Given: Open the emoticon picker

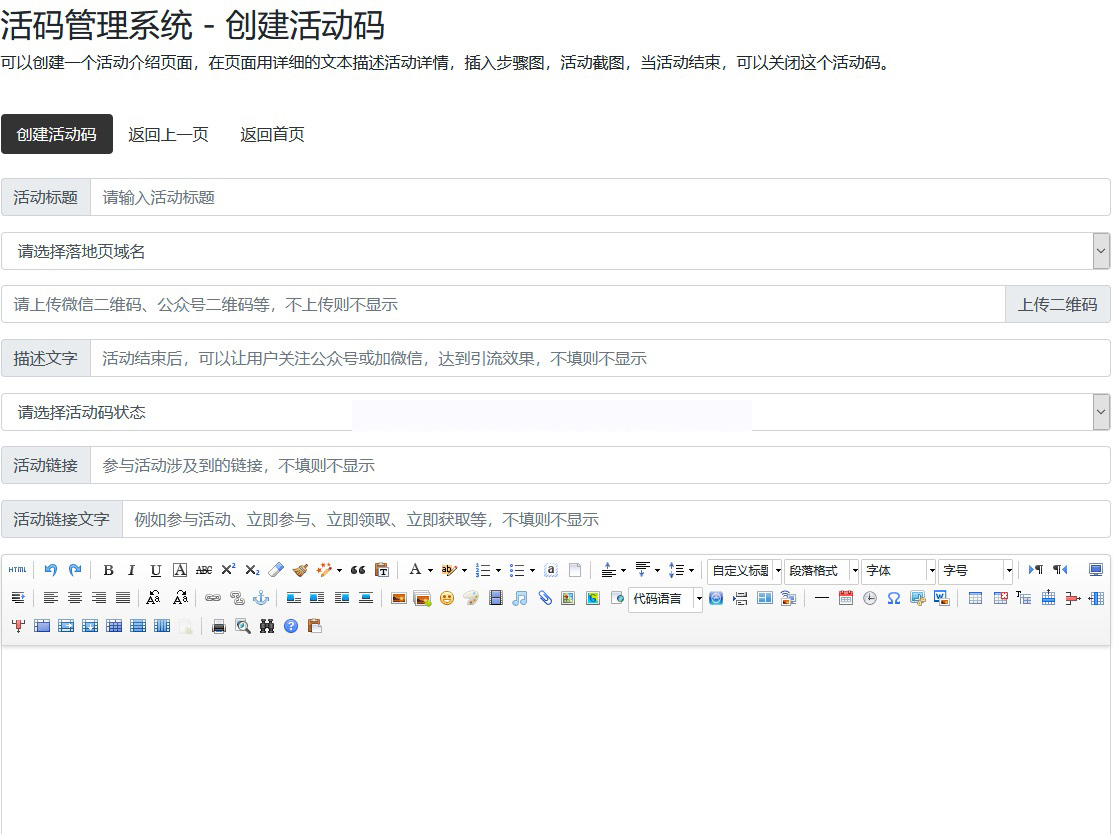Looking at the screenshot, I should (x=447, y=598).
